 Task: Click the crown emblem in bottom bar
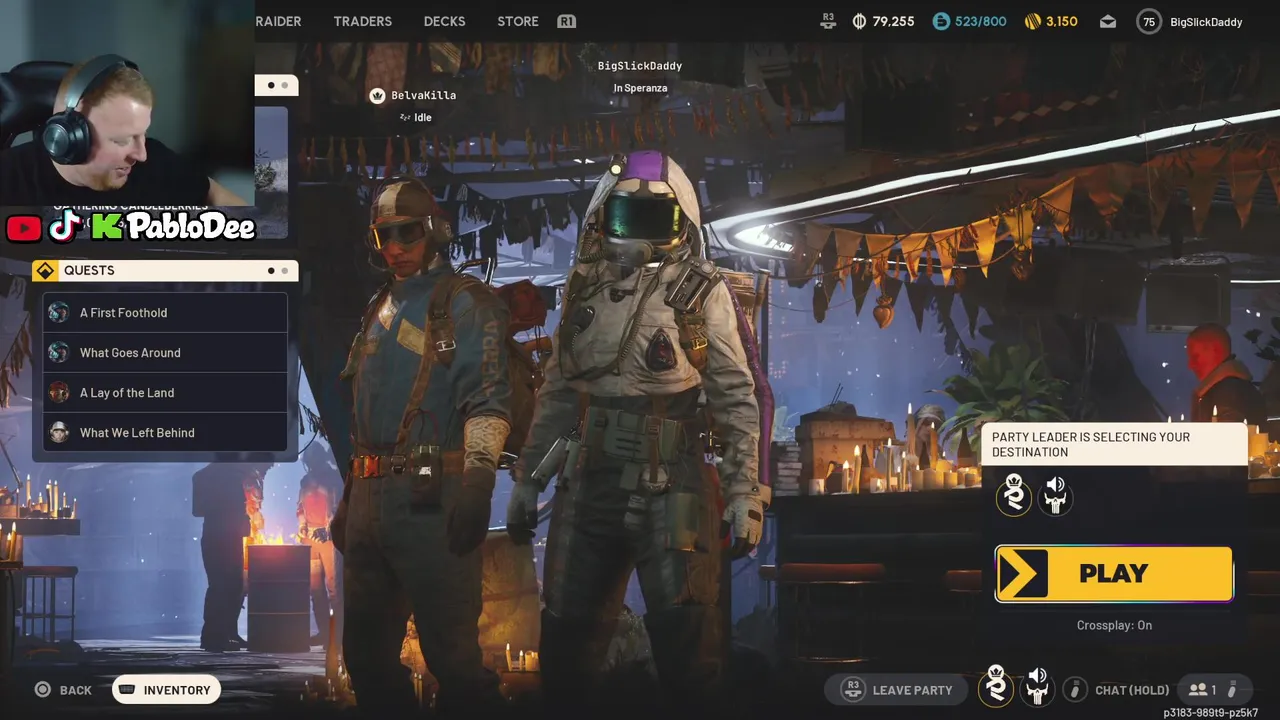tap(996, 686)
